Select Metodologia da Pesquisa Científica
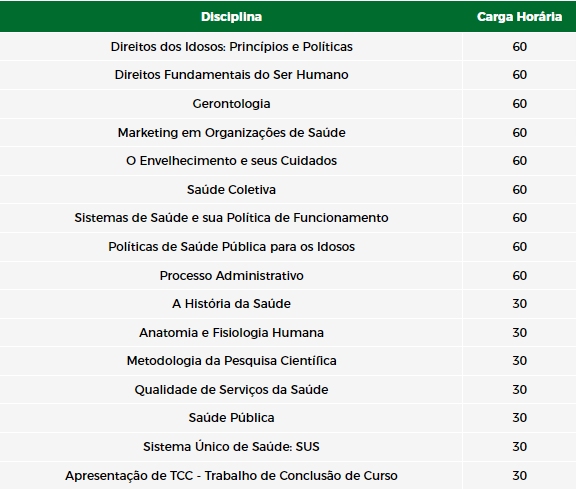 [231, 361]
